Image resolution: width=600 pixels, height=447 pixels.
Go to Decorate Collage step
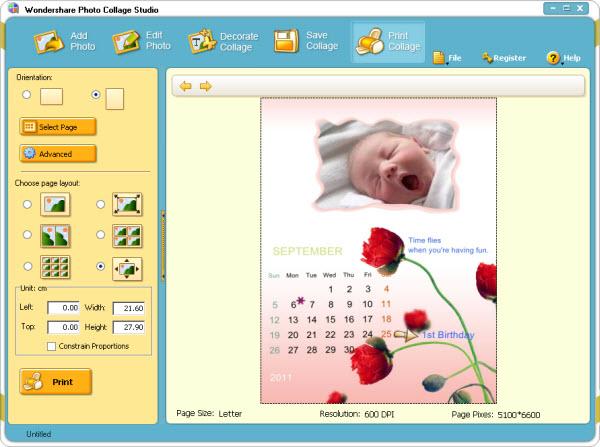point(222,41)
